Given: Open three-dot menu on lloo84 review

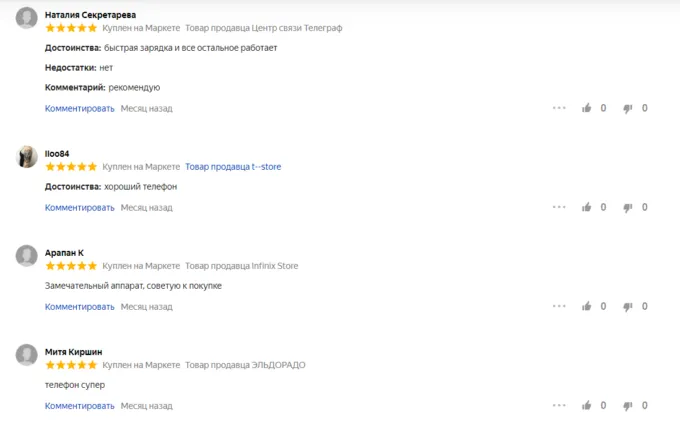Looking at the screenshot, I should tap(559, 207).
